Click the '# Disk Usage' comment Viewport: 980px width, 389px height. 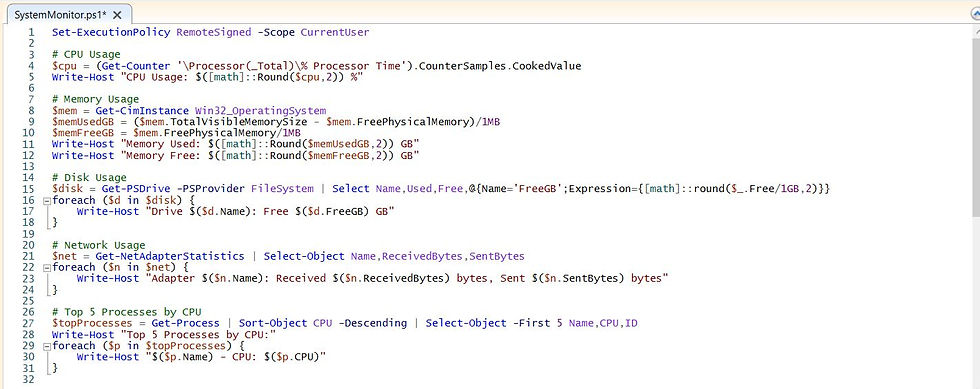89,178
